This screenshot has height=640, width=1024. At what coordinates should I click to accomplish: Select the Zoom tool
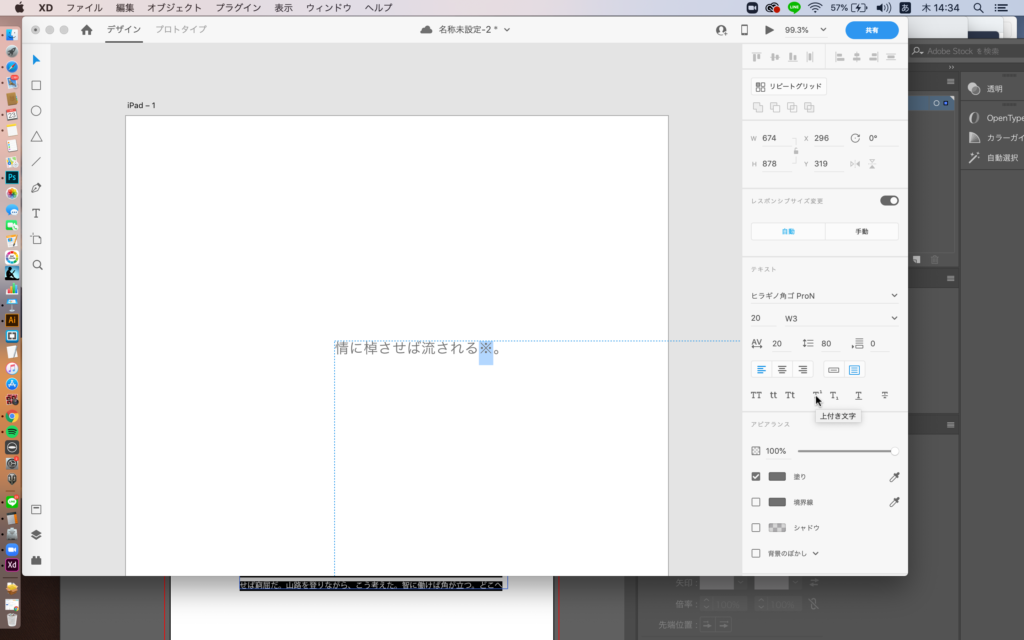[x=37, y=265]
